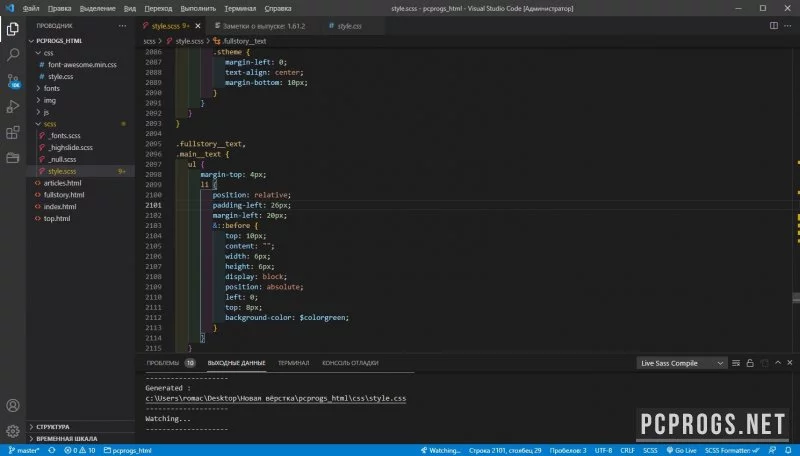Click SCSS Formatter status item
The width and height of the screenshot is (800, 456).
click(x=732, y=450)
